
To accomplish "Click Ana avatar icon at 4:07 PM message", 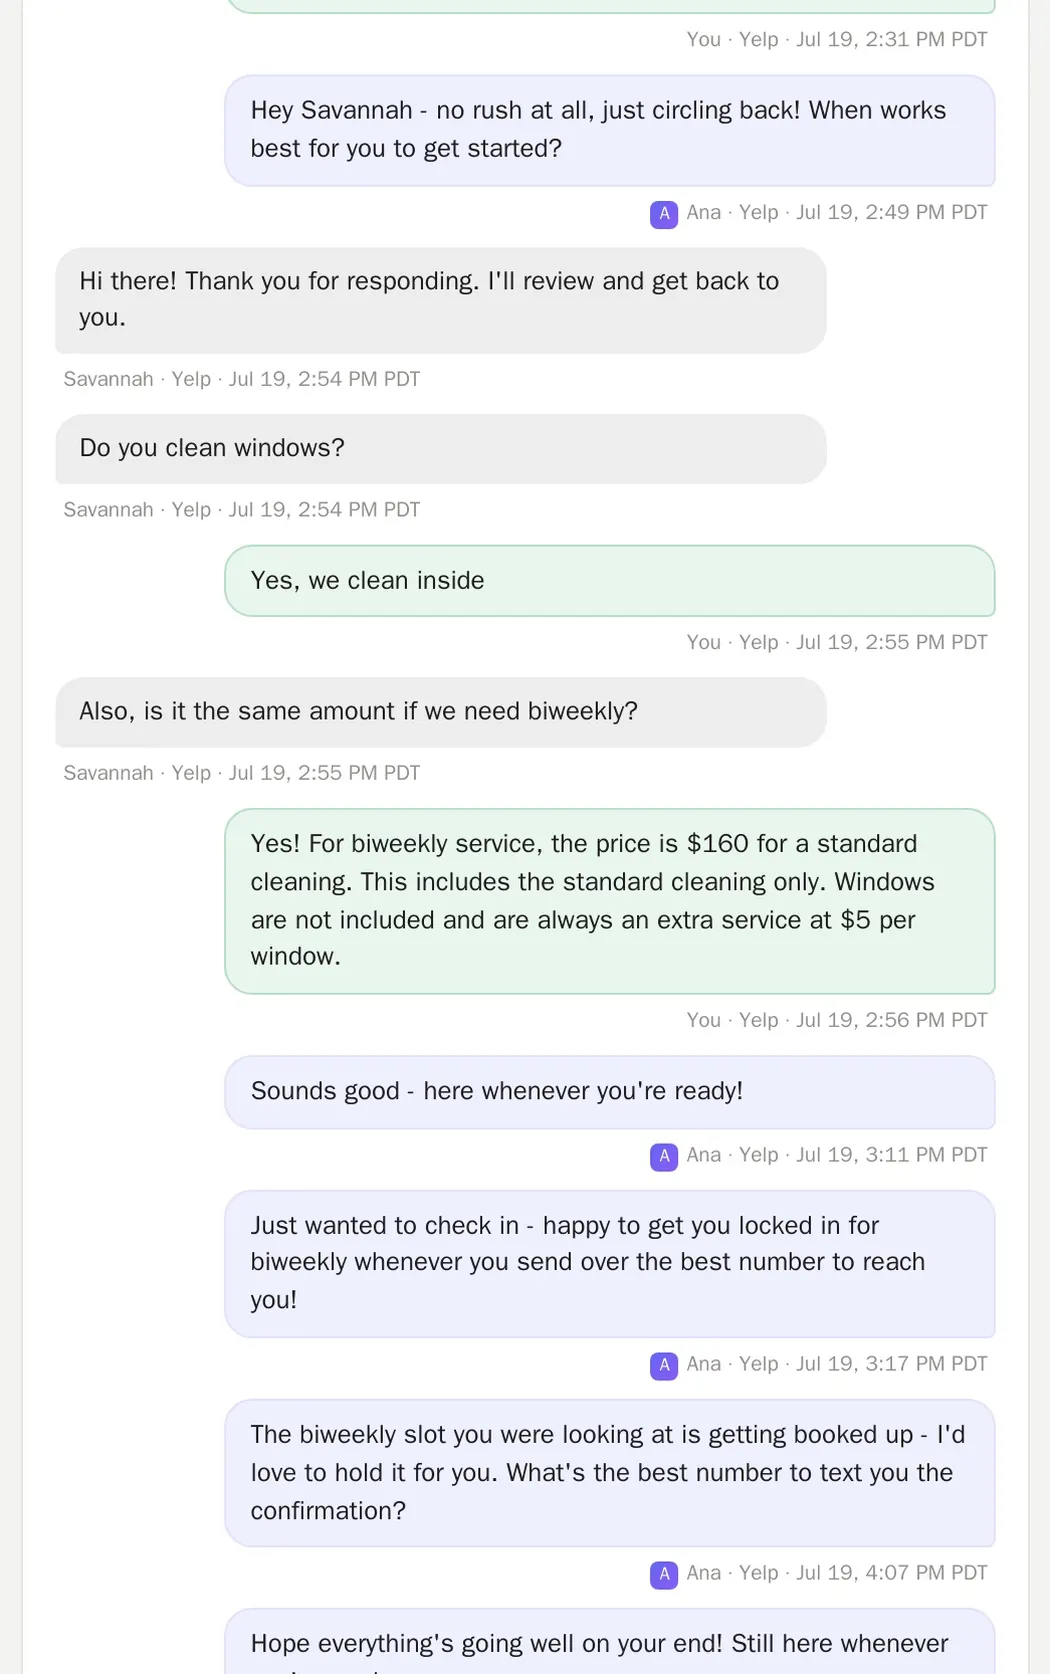I will 664,1574.
